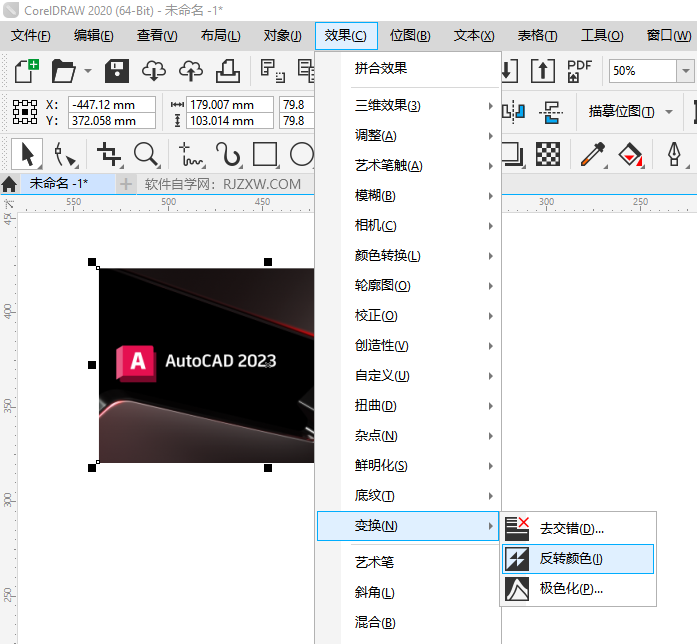This screenshot has width=697, height=644.
Task: Open the 文件(F) menu
Action: pos(31,36)
